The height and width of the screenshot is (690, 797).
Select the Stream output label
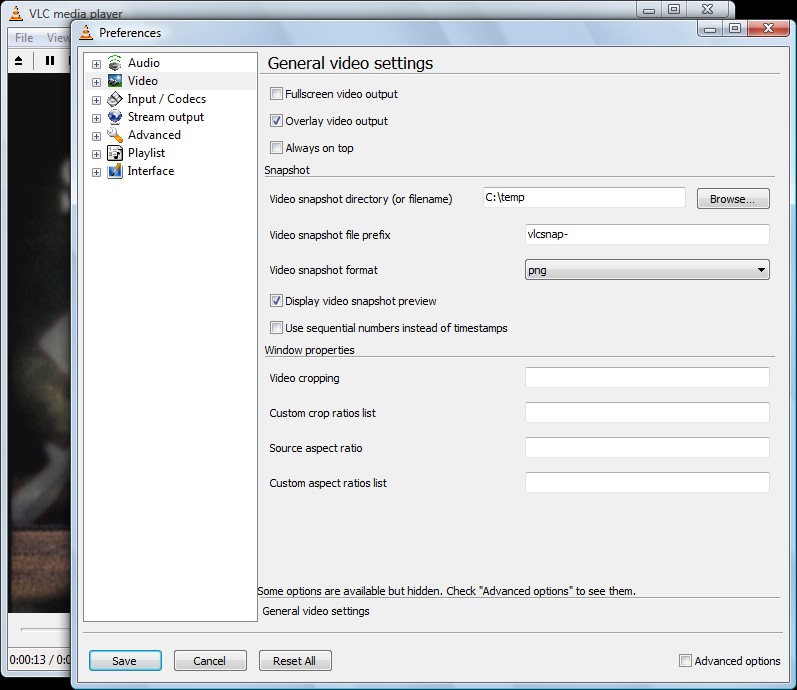pos(166,117)
